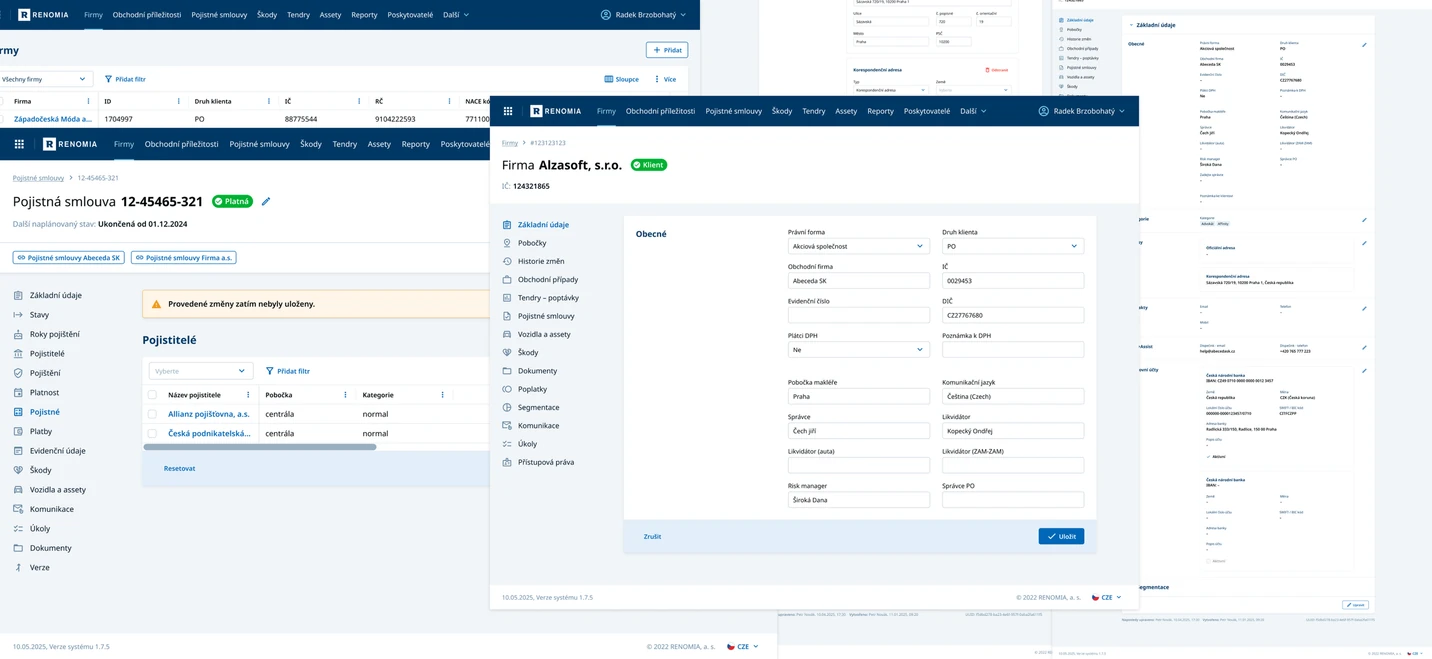1432x659 pixels.
Task: Click Platnost calendar icon in contract sidebar
Action: [x=18, y=393]
